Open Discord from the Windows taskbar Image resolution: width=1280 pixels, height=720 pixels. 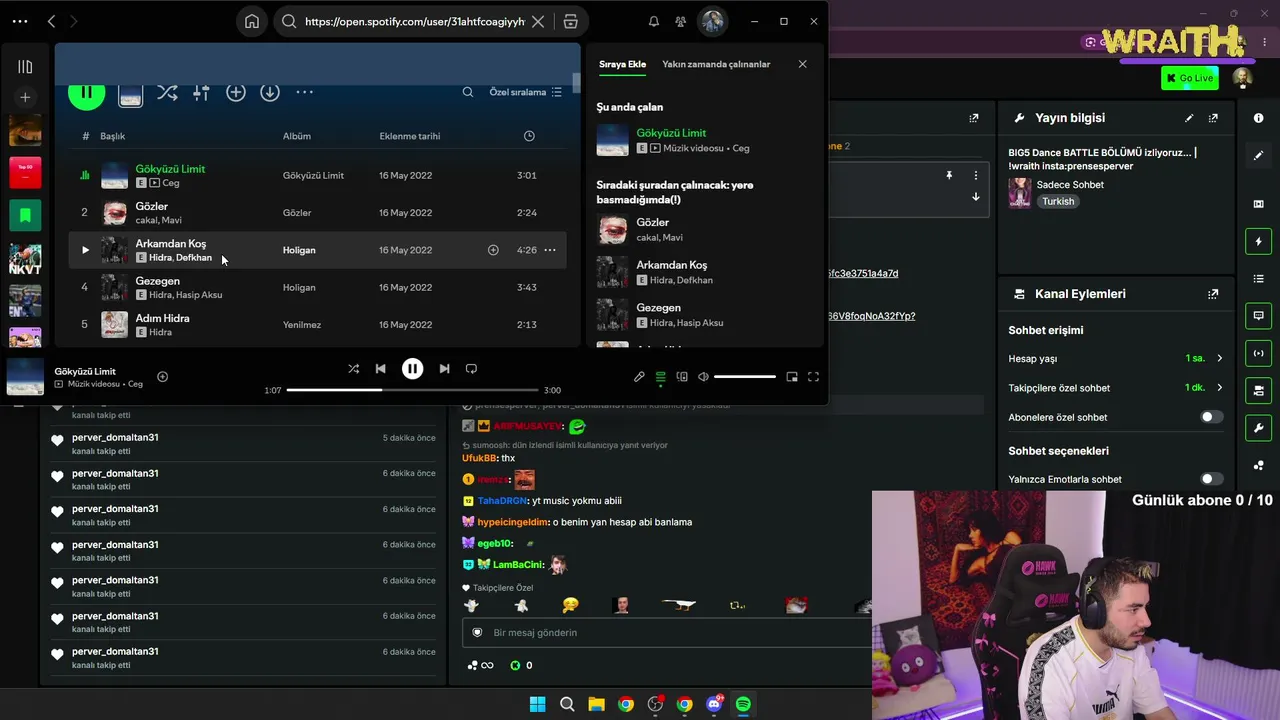[x=714, y=704]
